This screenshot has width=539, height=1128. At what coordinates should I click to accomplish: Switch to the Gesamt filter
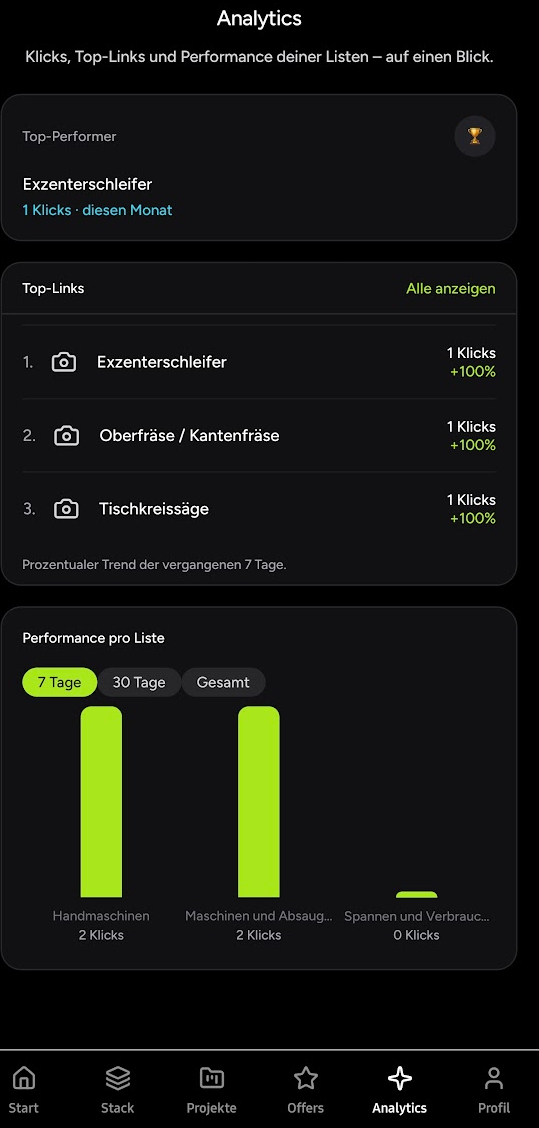[223, 683]
